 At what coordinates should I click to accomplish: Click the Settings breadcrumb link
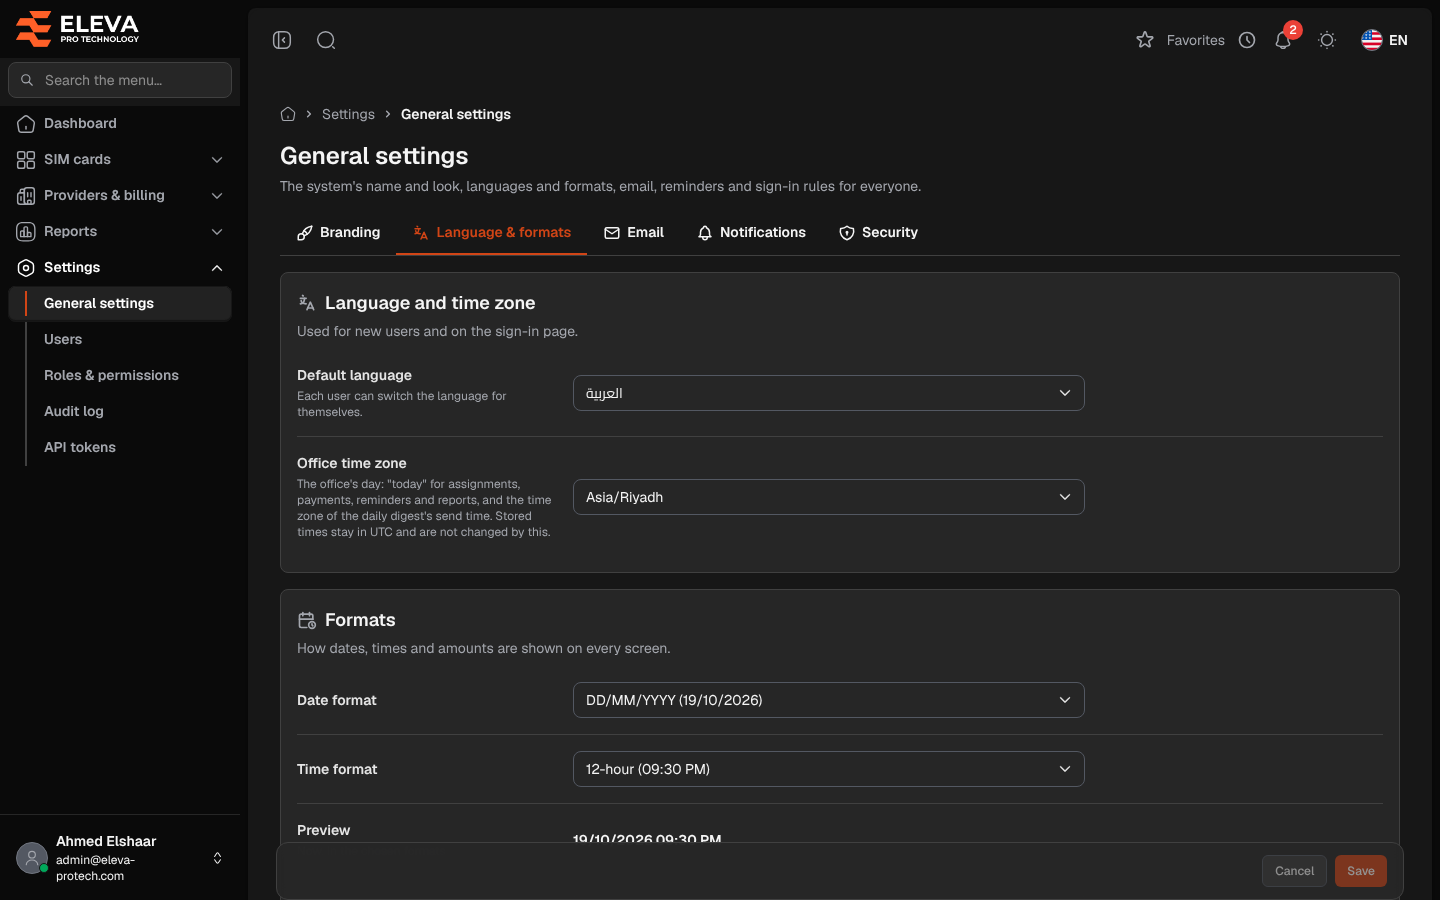(348, 114)
